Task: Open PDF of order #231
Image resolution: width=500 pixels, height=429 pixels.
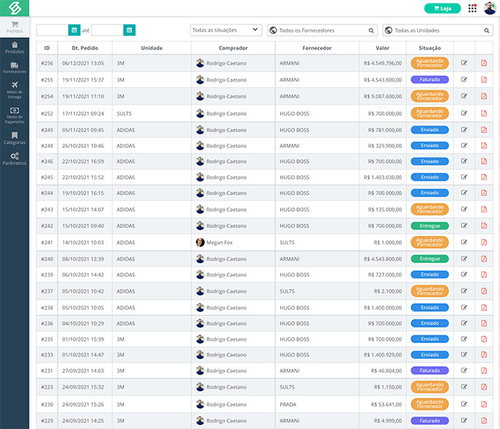Action: (484, 370)
